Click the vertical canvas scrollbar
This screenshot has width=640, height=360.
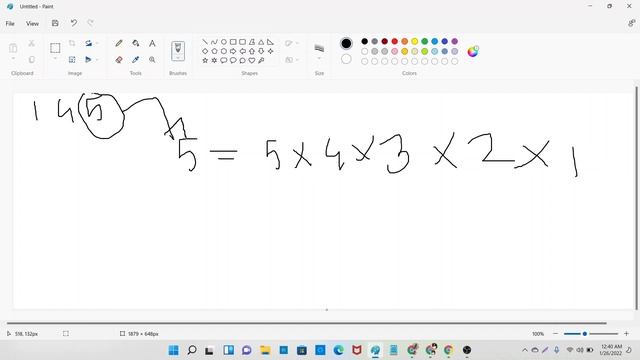[x=636, y=198]
